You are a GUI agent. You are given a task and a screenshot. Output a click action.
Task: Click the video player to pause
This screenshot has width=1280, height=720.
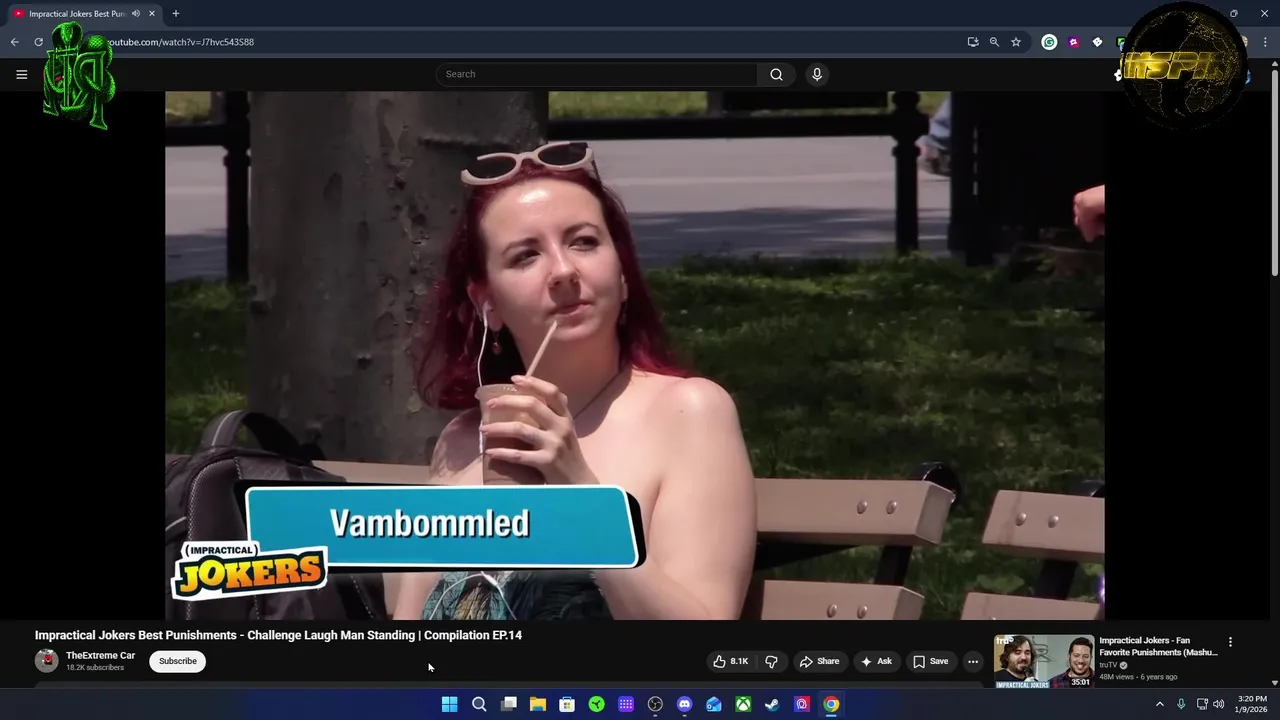pos(634,355)
